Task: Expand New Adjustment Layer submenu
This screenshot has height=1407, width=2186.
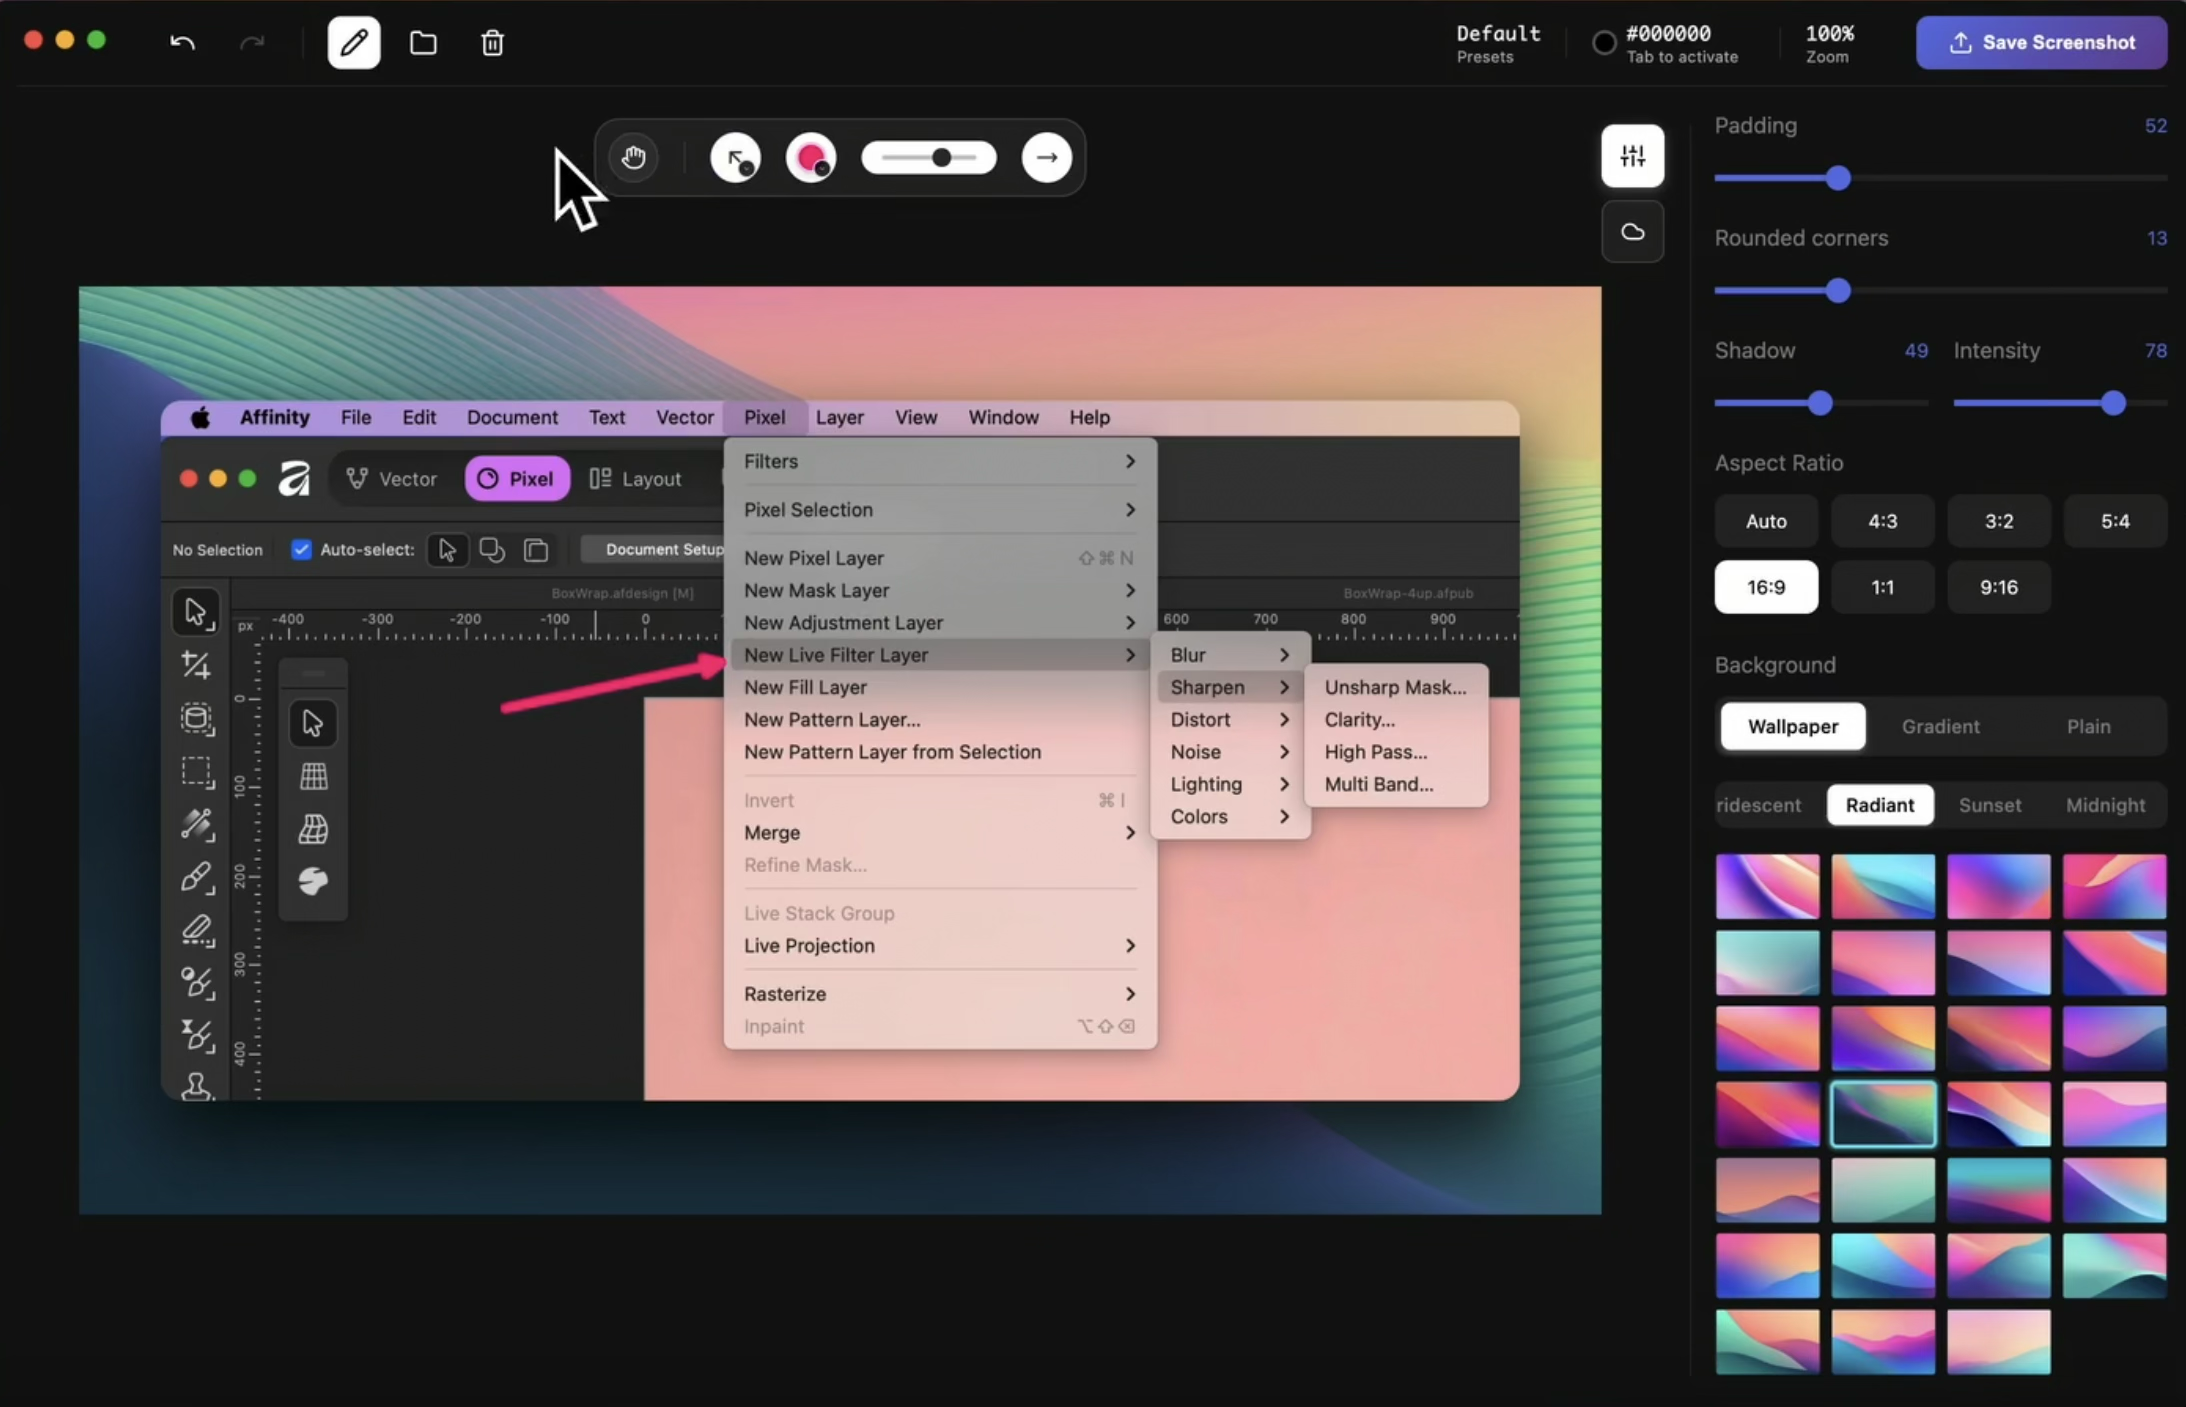Action: pos(940,623)
